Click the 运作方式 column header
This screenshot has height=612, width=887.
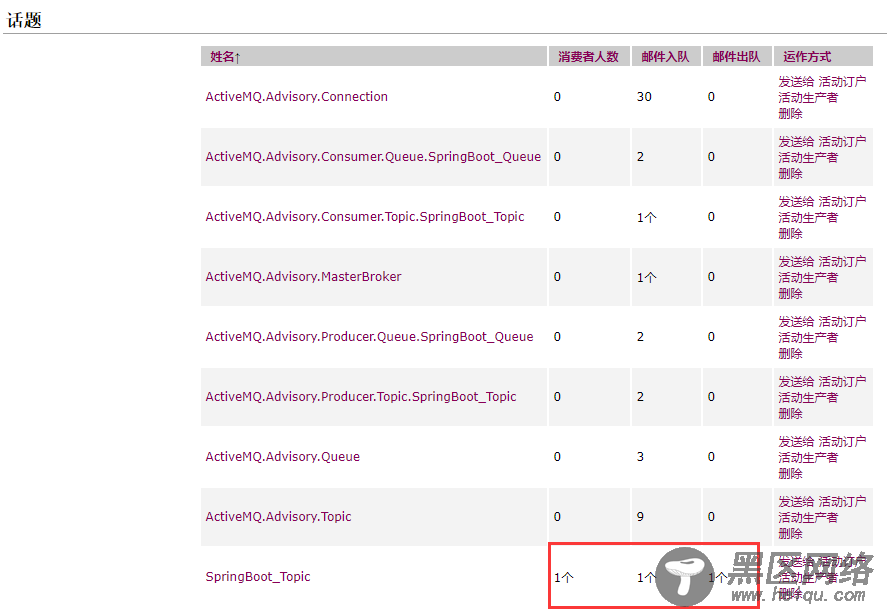(807, 57)
